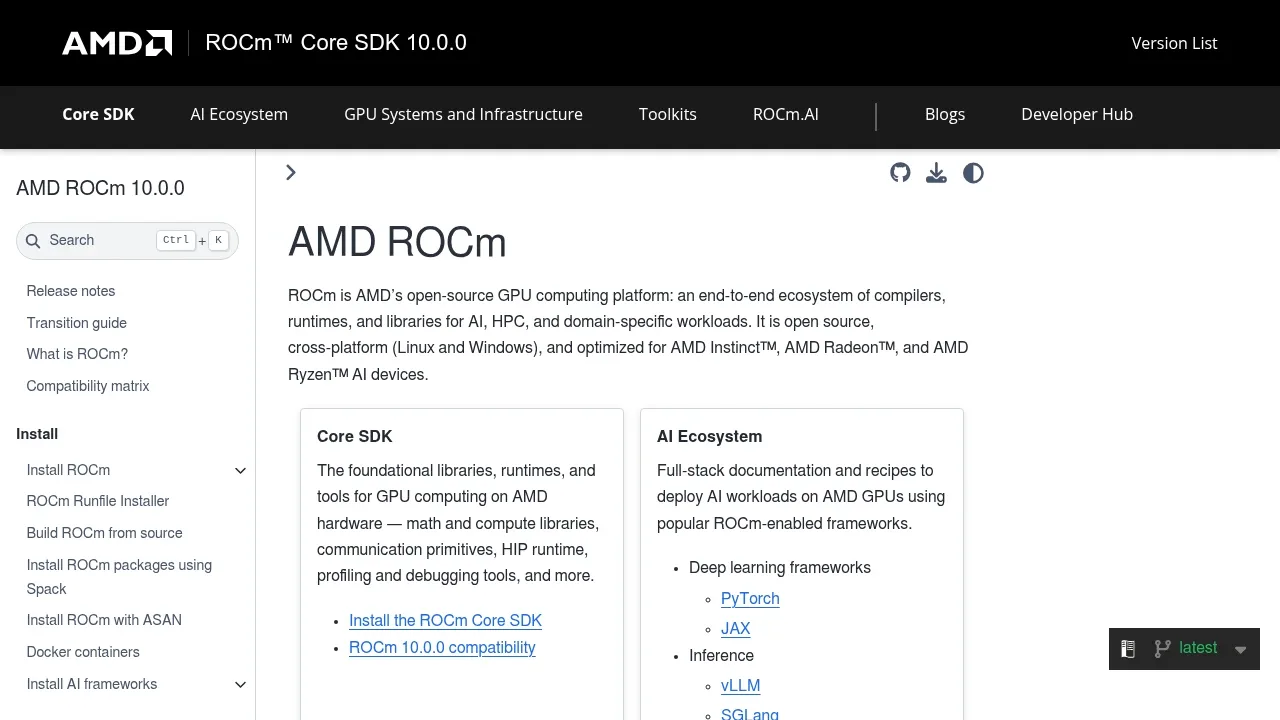Toggle the light/dark theme icon
The width and height of the screenshot is (1280, 720).
(973, 173)
